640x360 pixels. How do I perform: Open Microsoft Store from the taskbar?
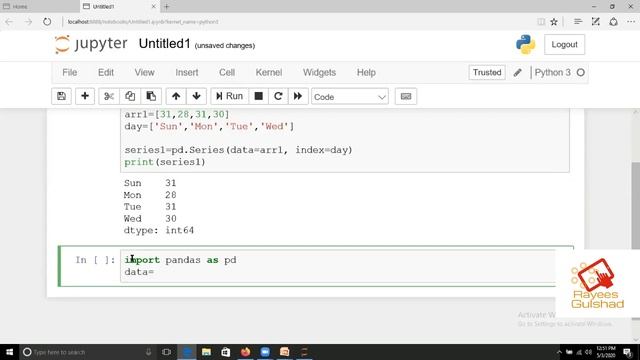click(x=226, y=352)
